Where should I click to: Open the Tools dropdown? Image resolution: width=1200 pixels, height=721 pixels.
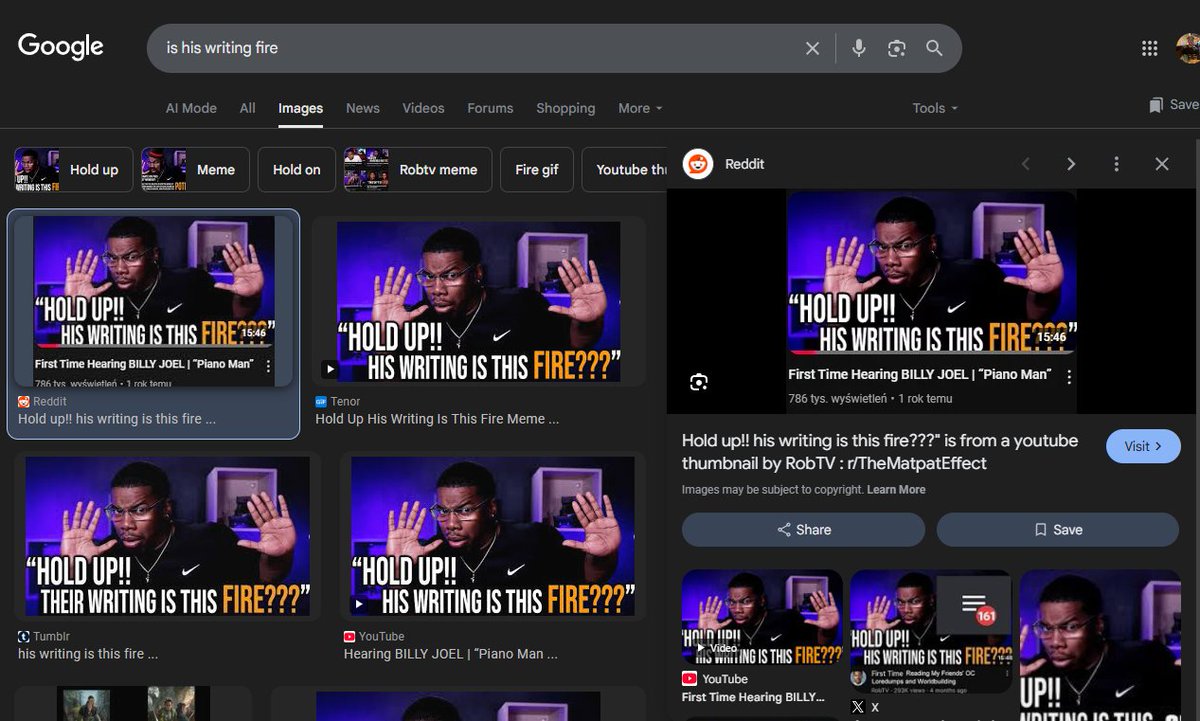click(x=935, y=108)
